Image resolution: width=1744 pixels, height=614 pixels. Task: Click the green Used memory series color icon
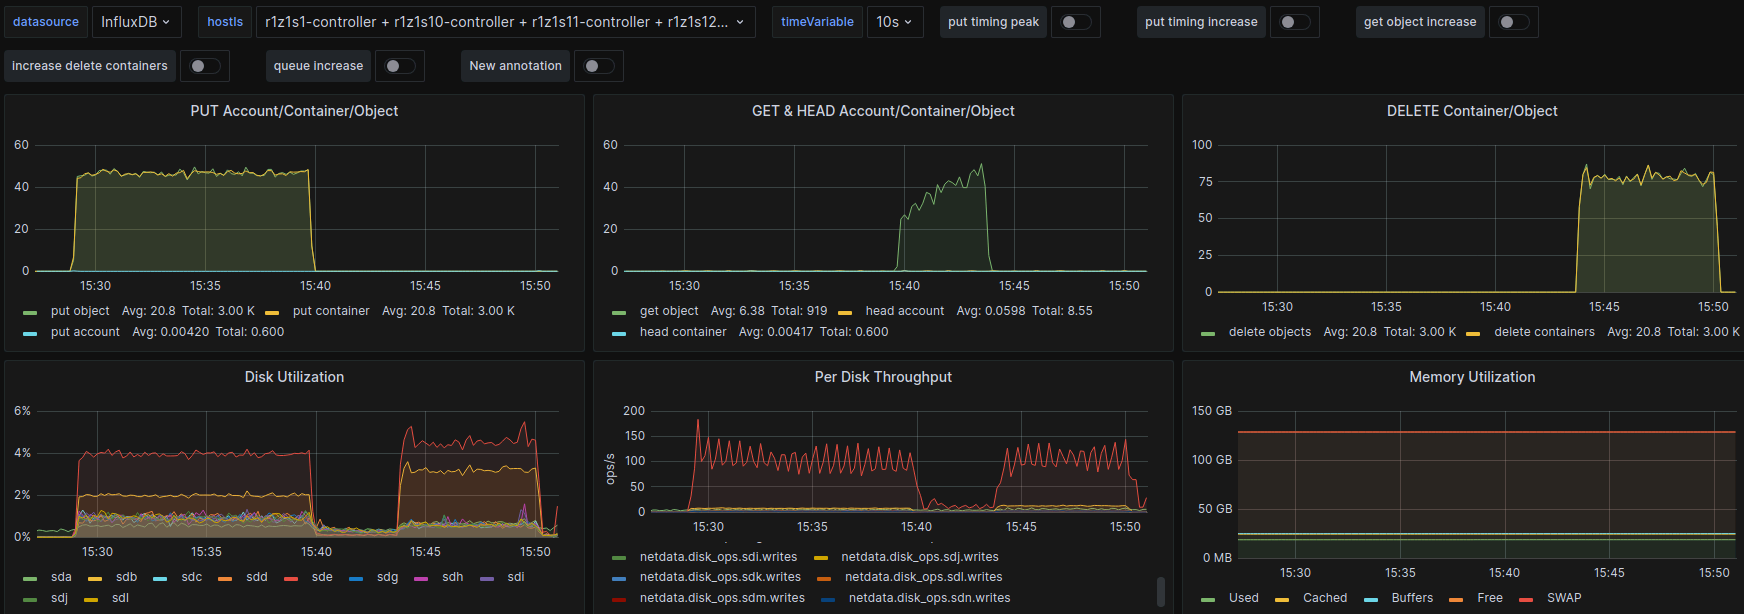(1208, 599)
